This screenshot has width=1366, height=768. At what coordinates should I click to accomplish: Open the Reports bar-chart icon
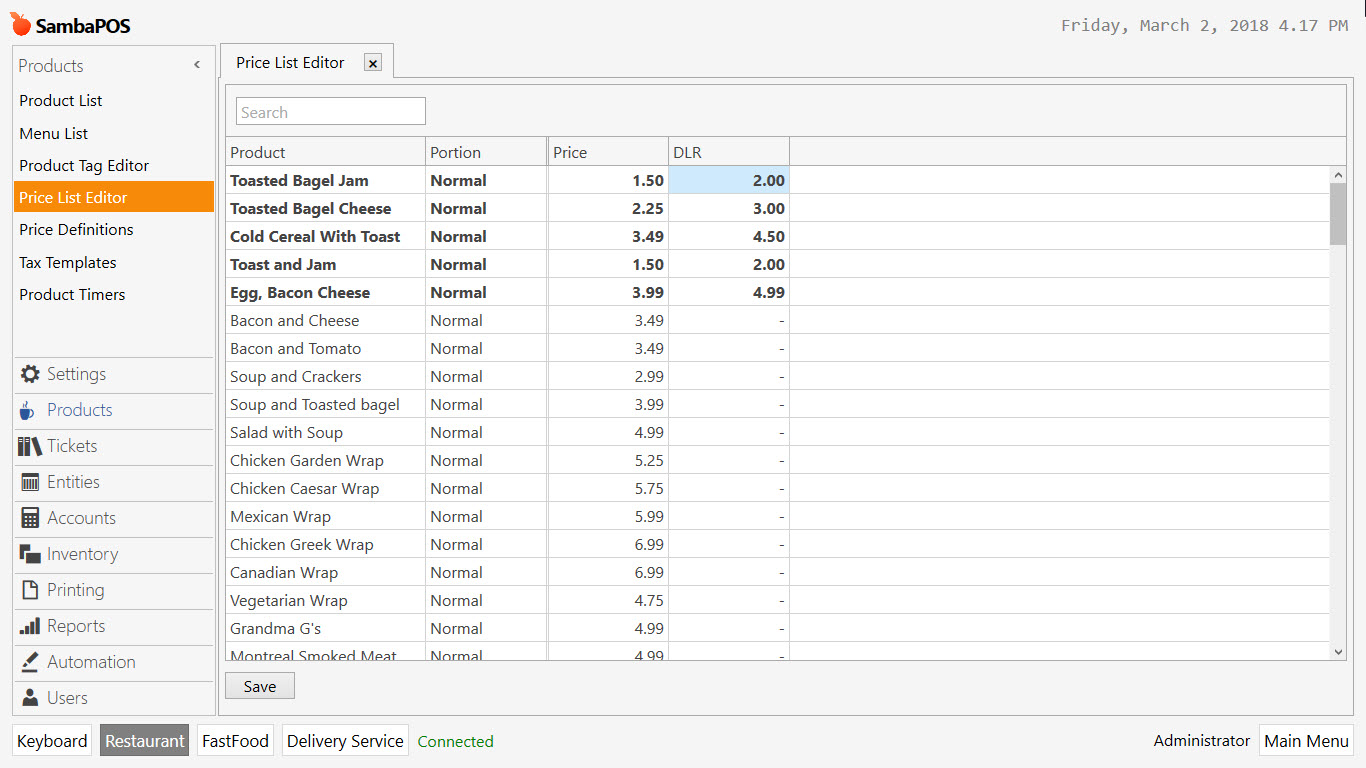(31, 626)
